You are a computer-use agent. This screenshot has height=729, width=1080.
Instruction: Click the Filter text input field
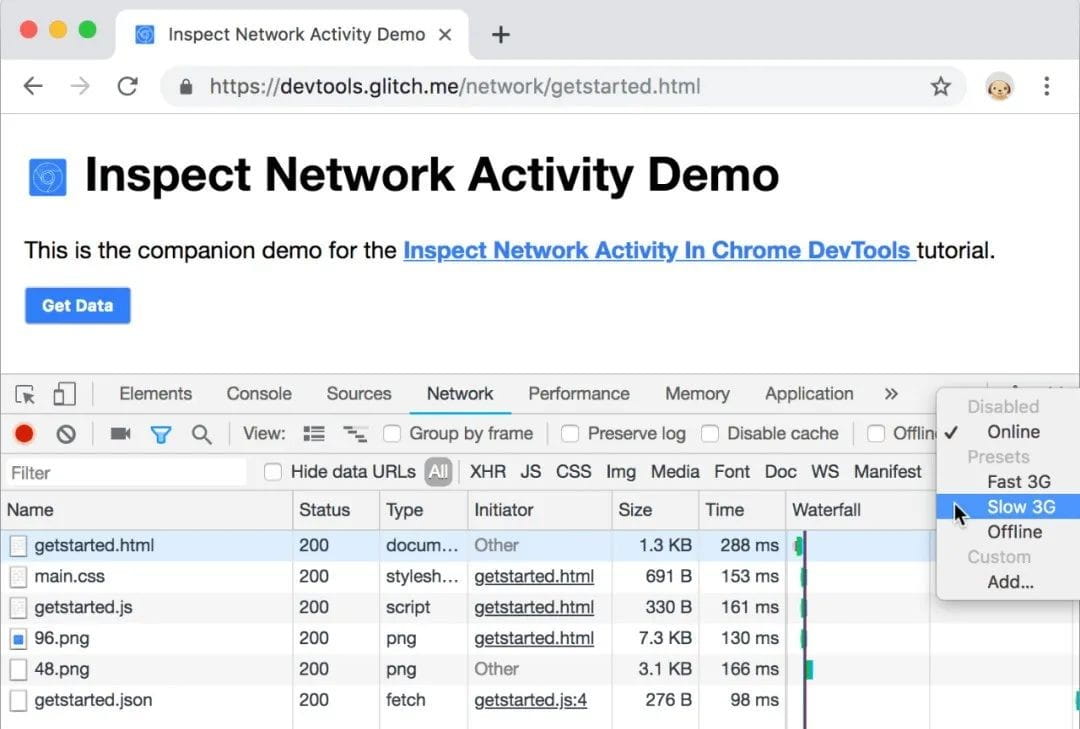point(125,472)
